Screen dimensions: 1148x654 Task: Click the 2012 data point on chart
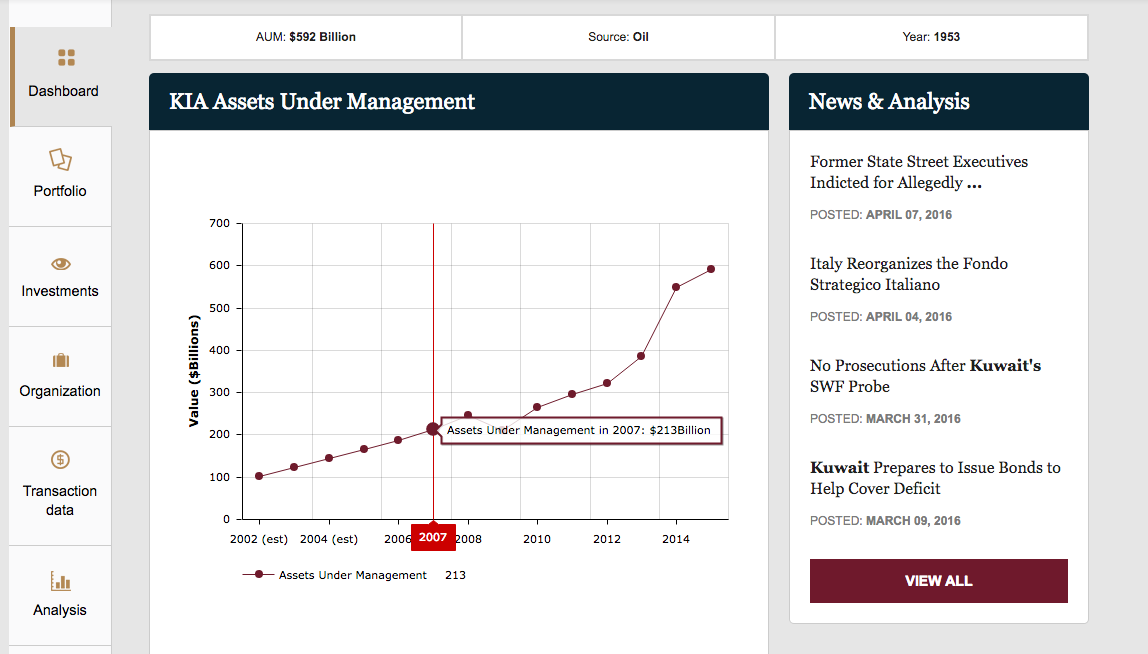[x=607, y=383]
